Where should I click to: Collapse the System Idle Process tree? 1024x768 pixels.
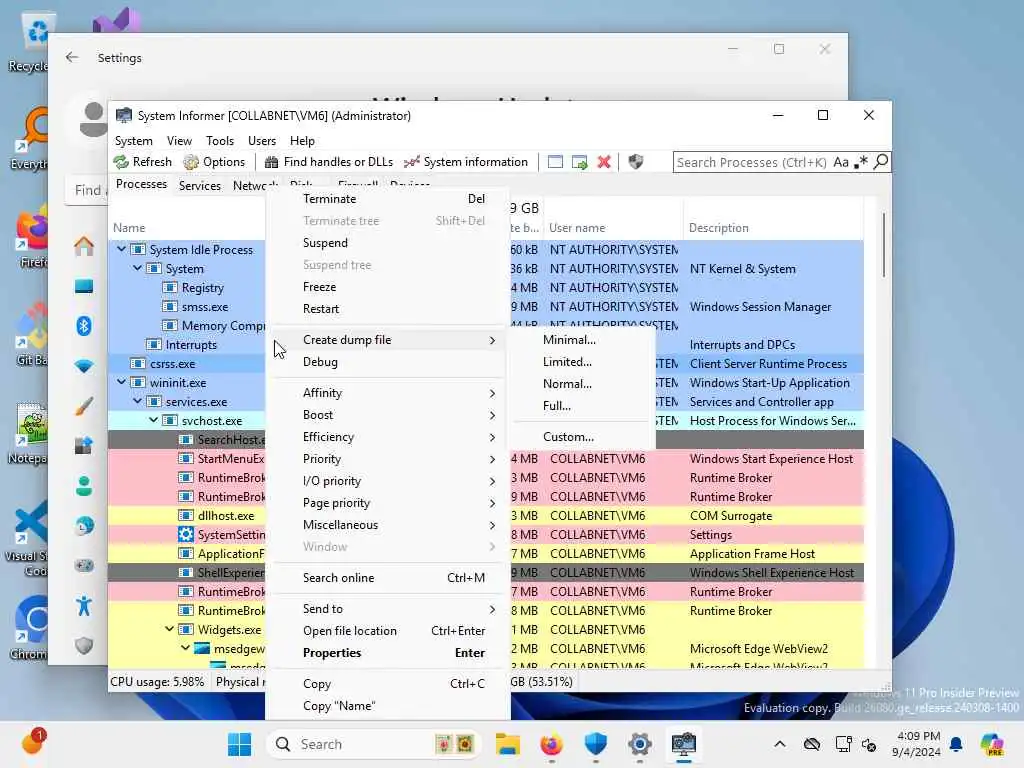click(x=121, y=249)
